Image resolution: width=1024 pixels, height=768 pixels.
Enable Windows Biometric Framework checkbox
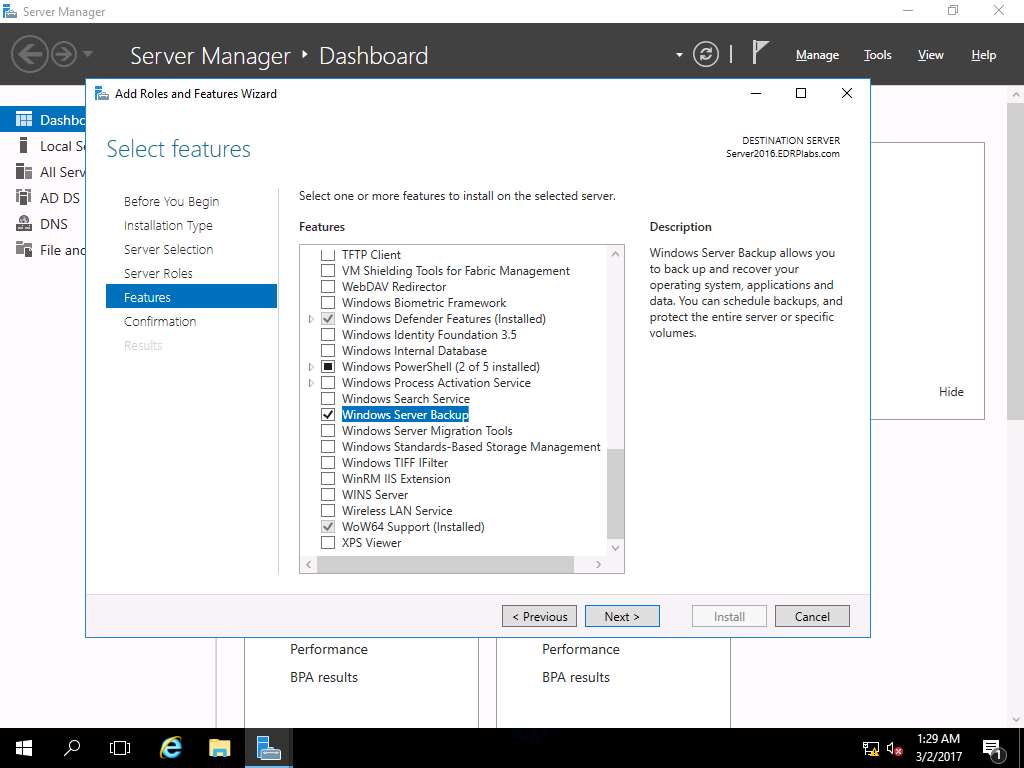(x=328, y=302)
